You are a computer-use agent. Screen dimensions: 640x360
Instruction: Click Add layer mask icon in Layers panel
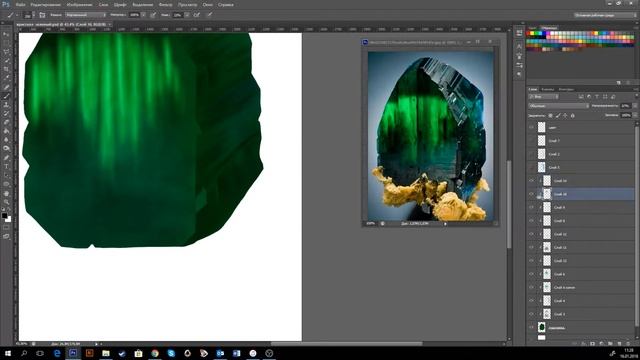(x=592, y=343)
